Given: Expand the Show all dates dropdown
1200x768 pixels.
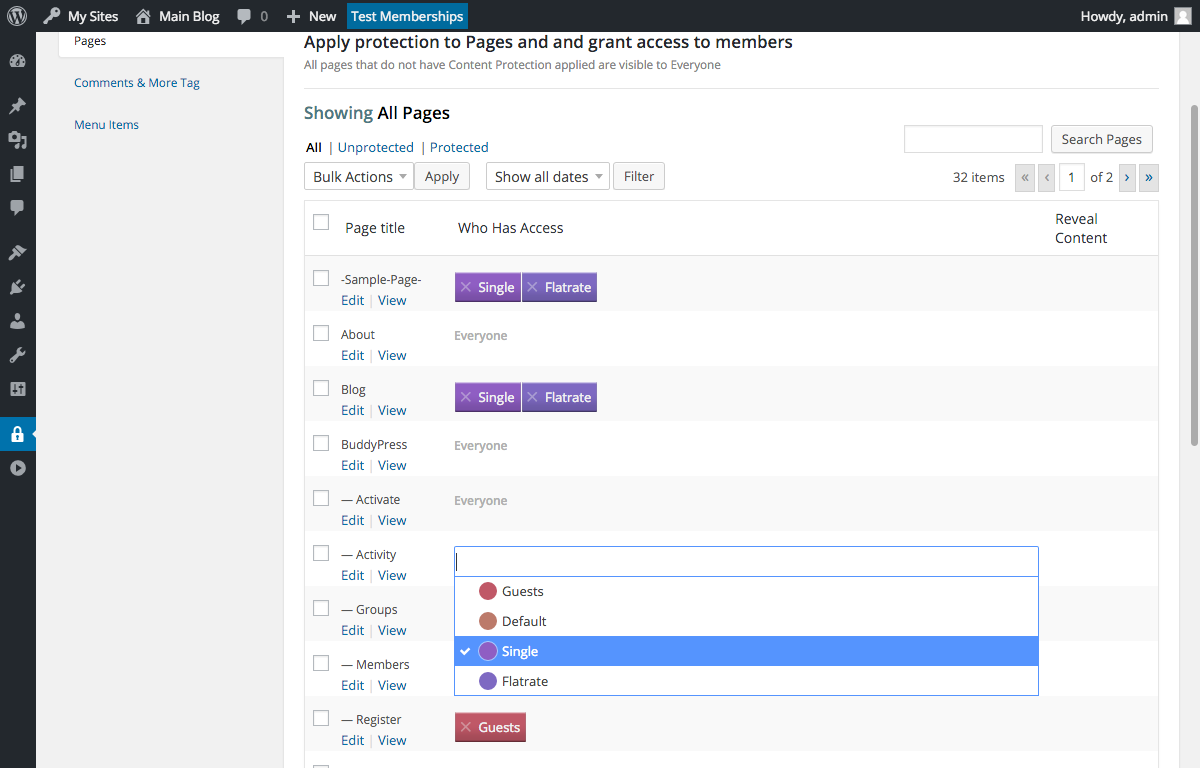Looking at the screenshot, I should (x=548, y=176).
